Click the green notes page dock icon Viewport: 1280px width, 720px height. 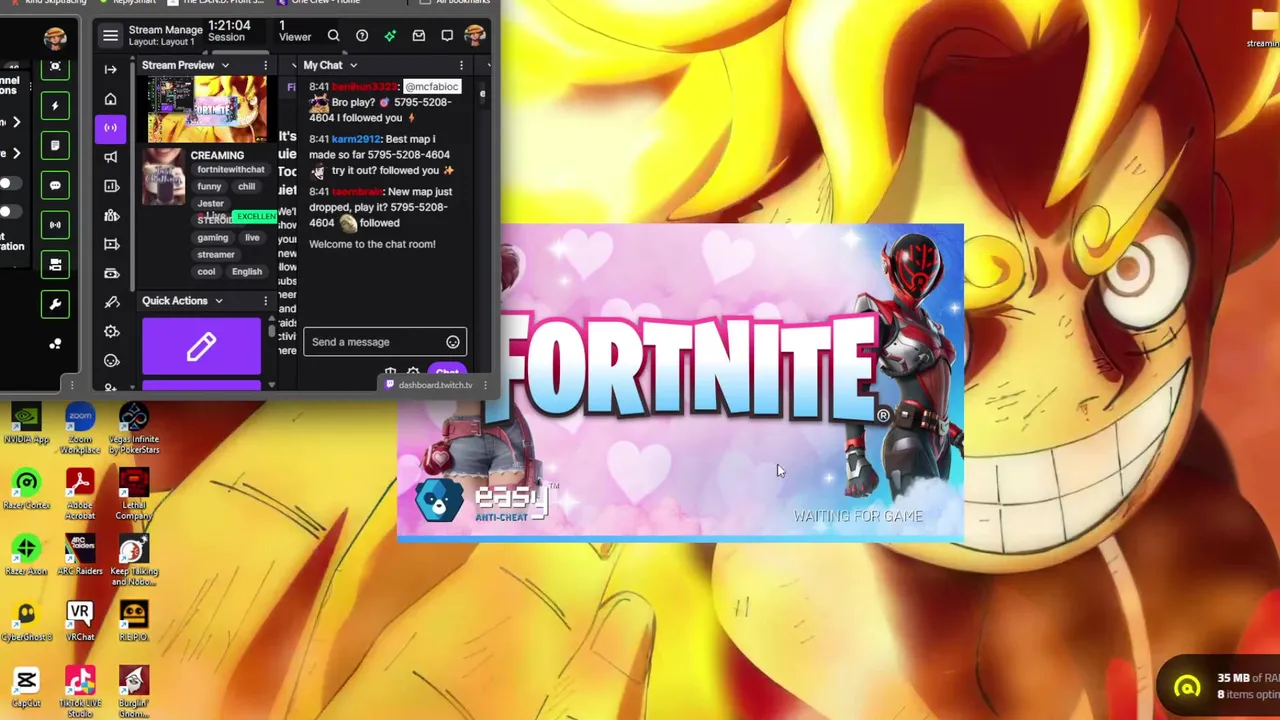55,145
